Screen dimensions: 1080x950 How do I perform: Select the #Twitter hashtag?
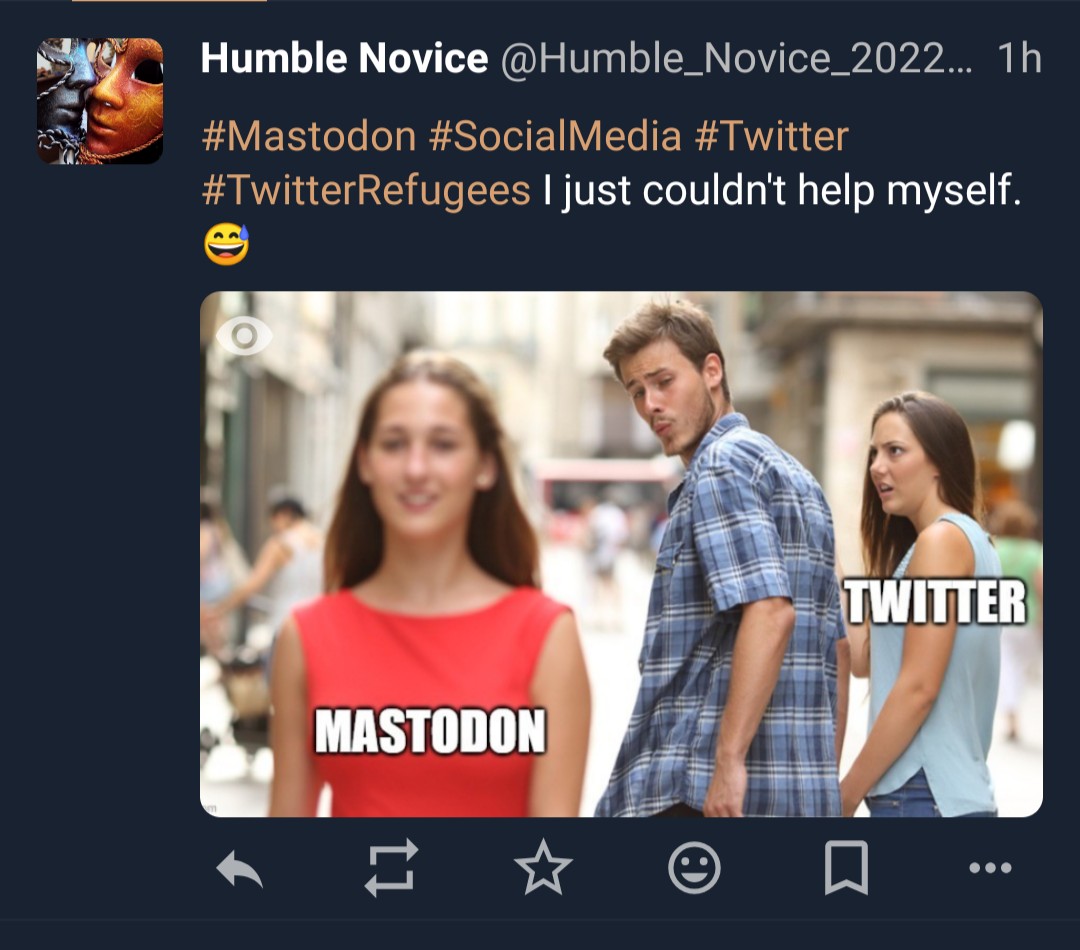pyautogui.click(x=771, y=136)
